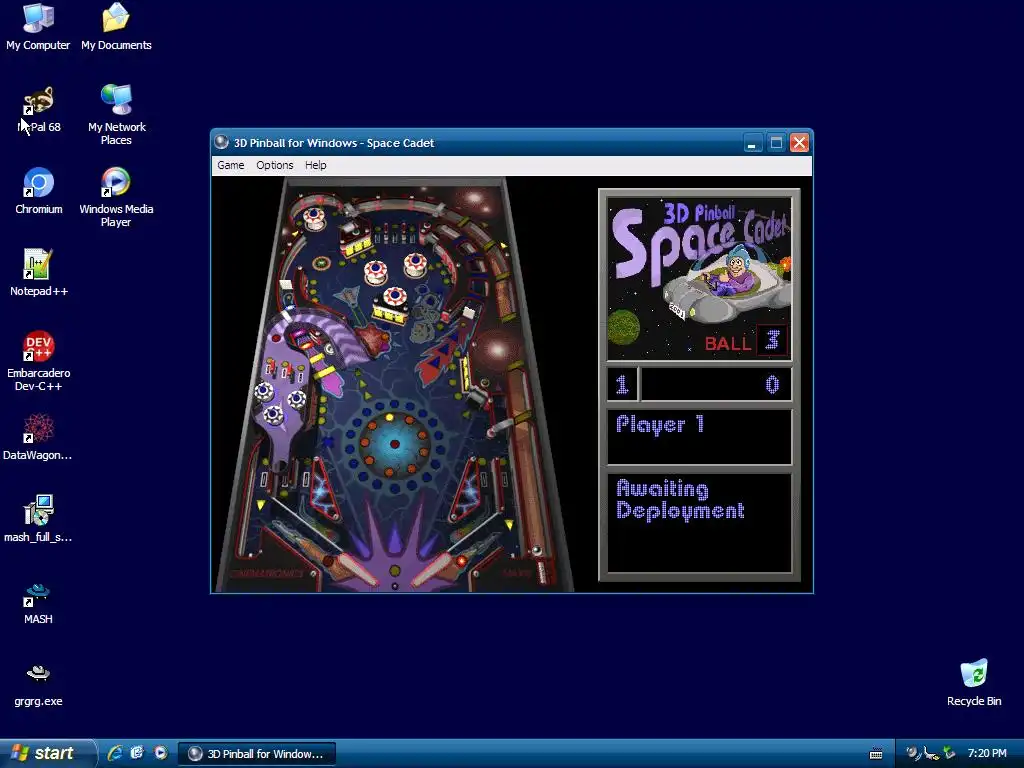Click the media player quick launch icon
The height and width of the screenshot is (768, 1024).
[161, 753]
